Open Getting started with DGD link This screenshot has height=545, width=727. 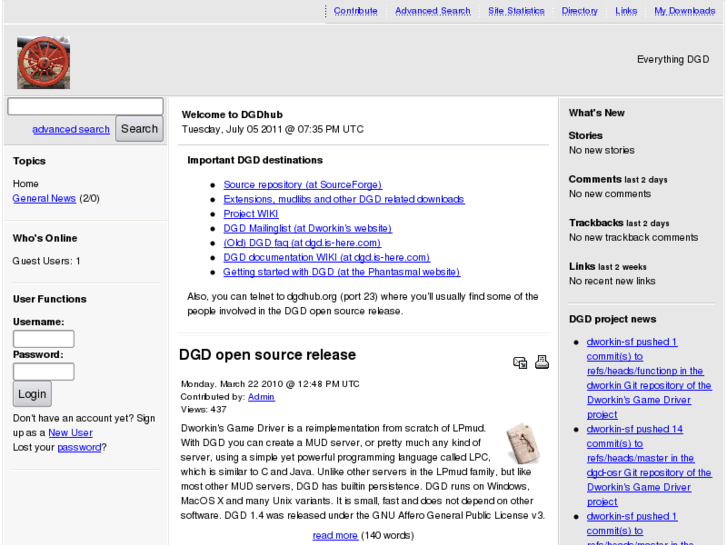341,272
